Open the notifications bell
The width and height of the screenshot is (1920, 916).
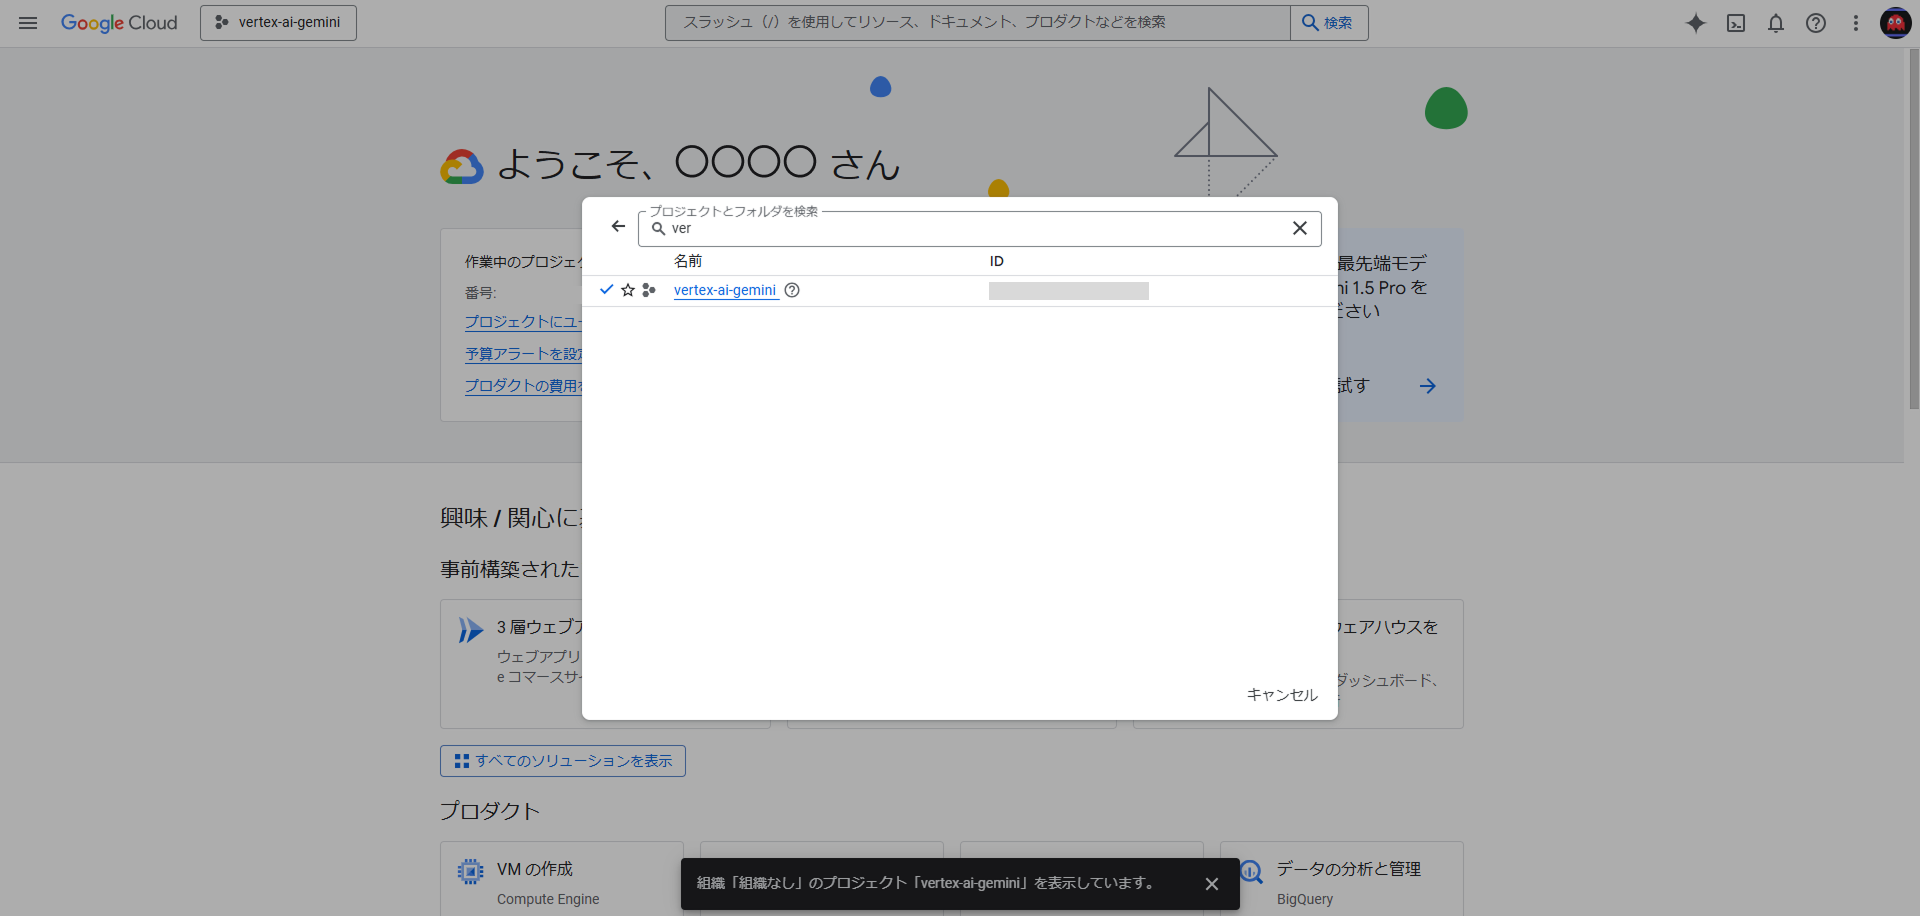point(1776,23)
